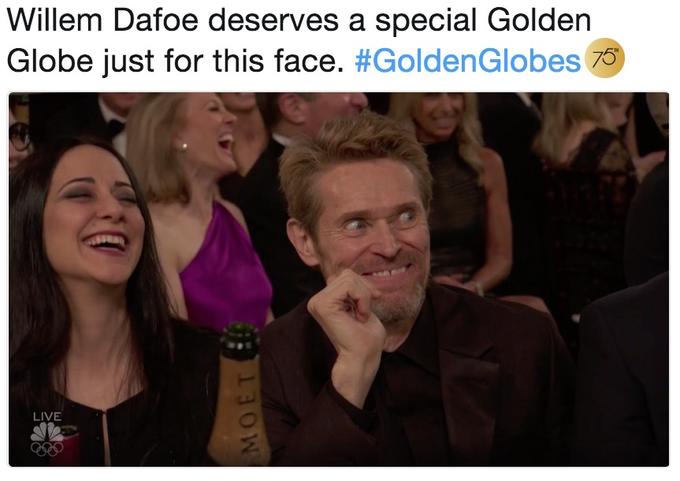Click the word "Globe" starting the second line

50,61
